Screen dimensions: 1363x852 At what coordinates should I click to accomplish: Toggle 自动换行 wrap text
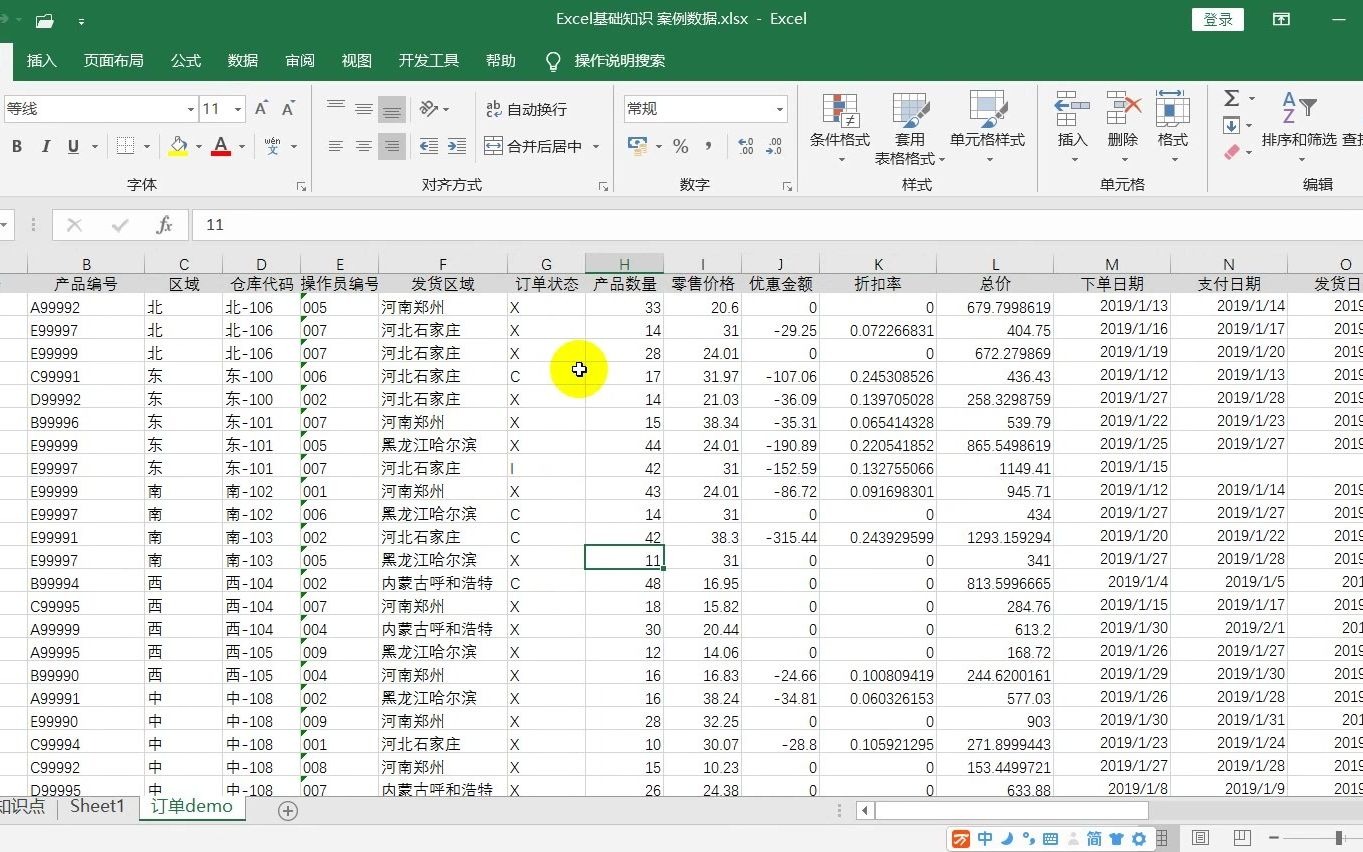point(526,109)
